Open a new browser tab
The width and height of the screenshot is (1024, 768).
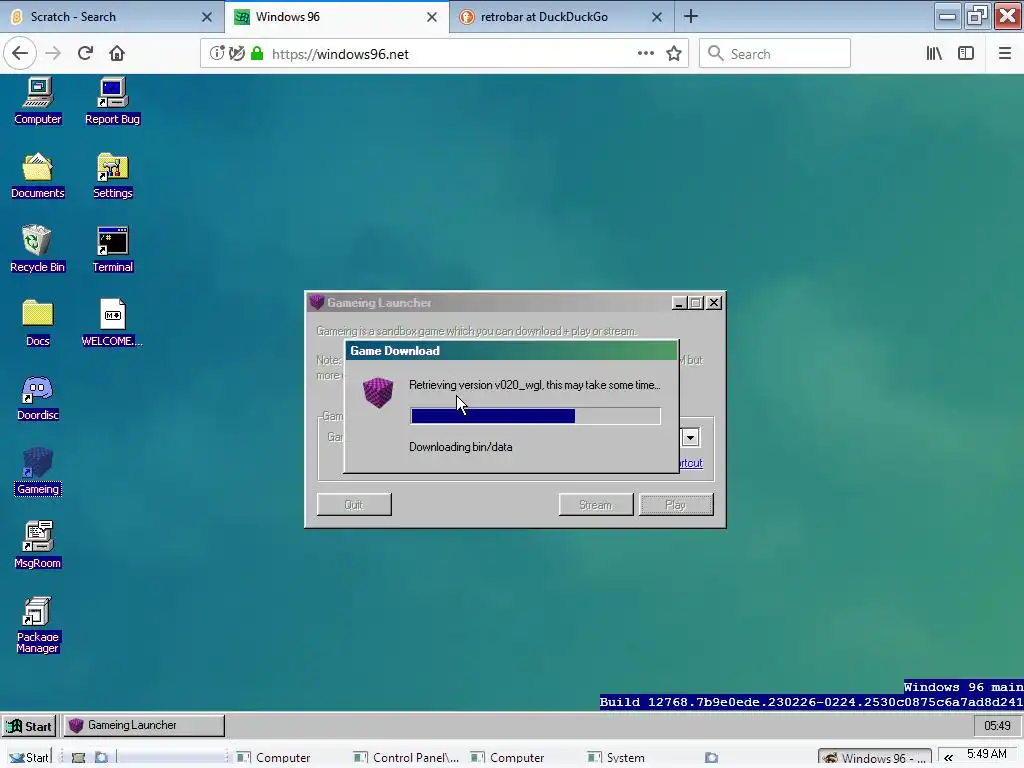(x=691, y=16)
